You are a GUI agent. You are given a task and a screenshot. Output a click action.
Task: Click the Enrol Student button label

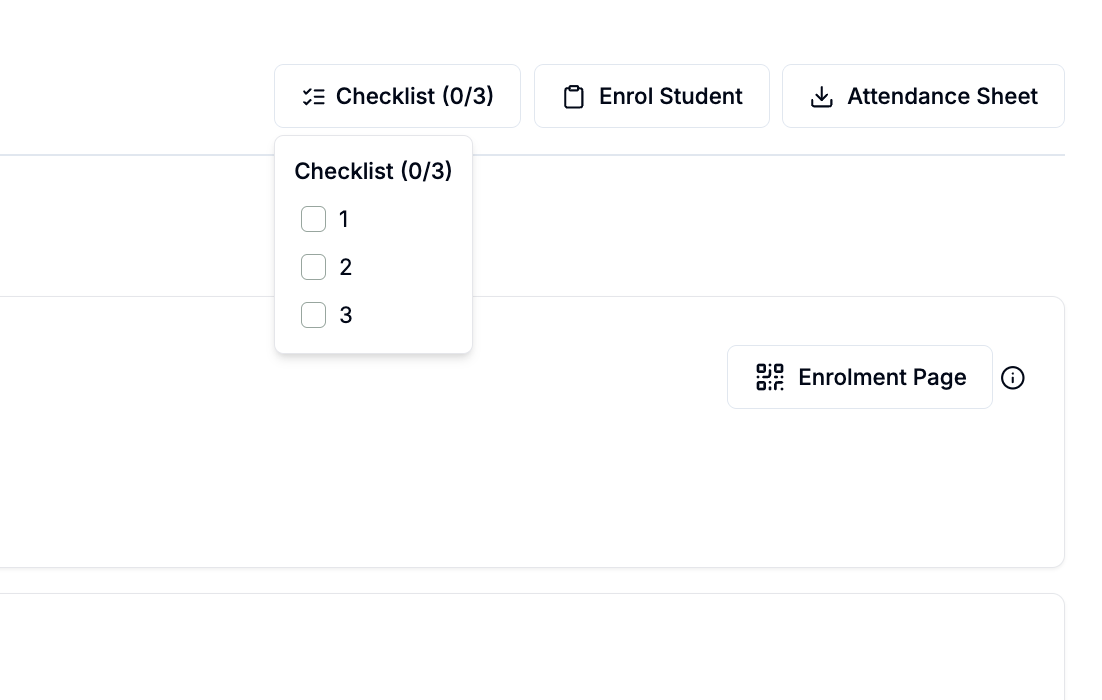point(670,96)
